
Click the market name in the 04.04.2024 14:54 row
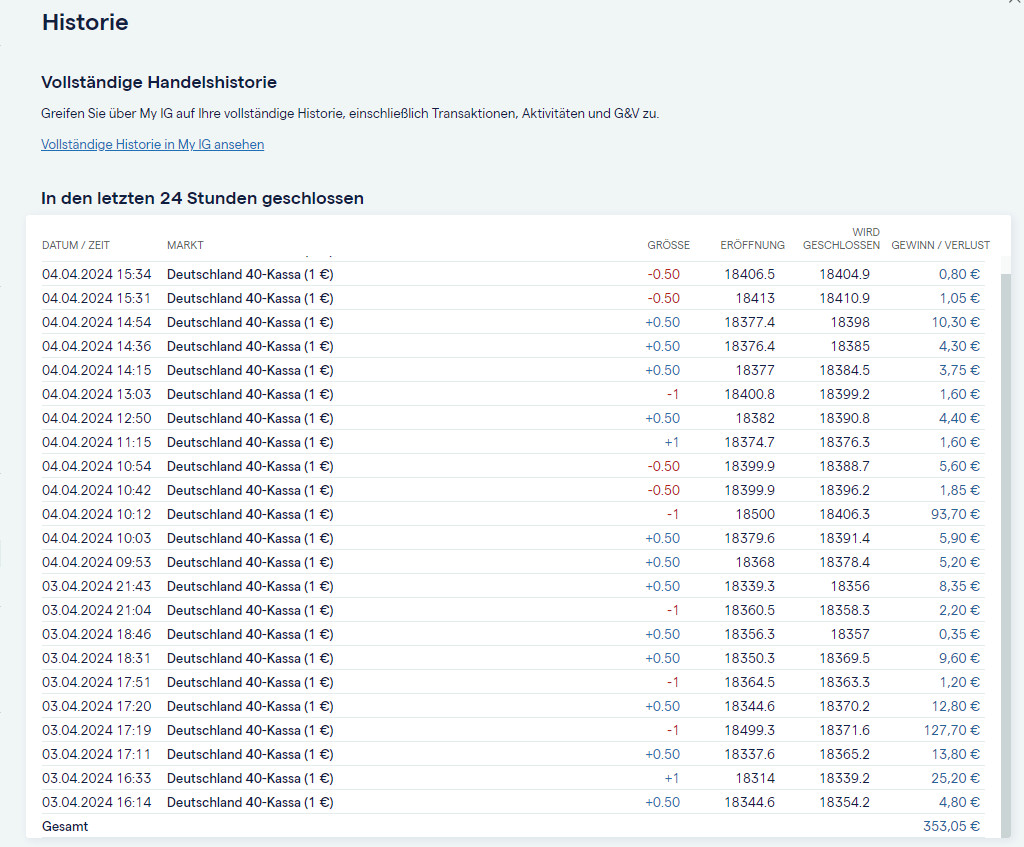250,322
